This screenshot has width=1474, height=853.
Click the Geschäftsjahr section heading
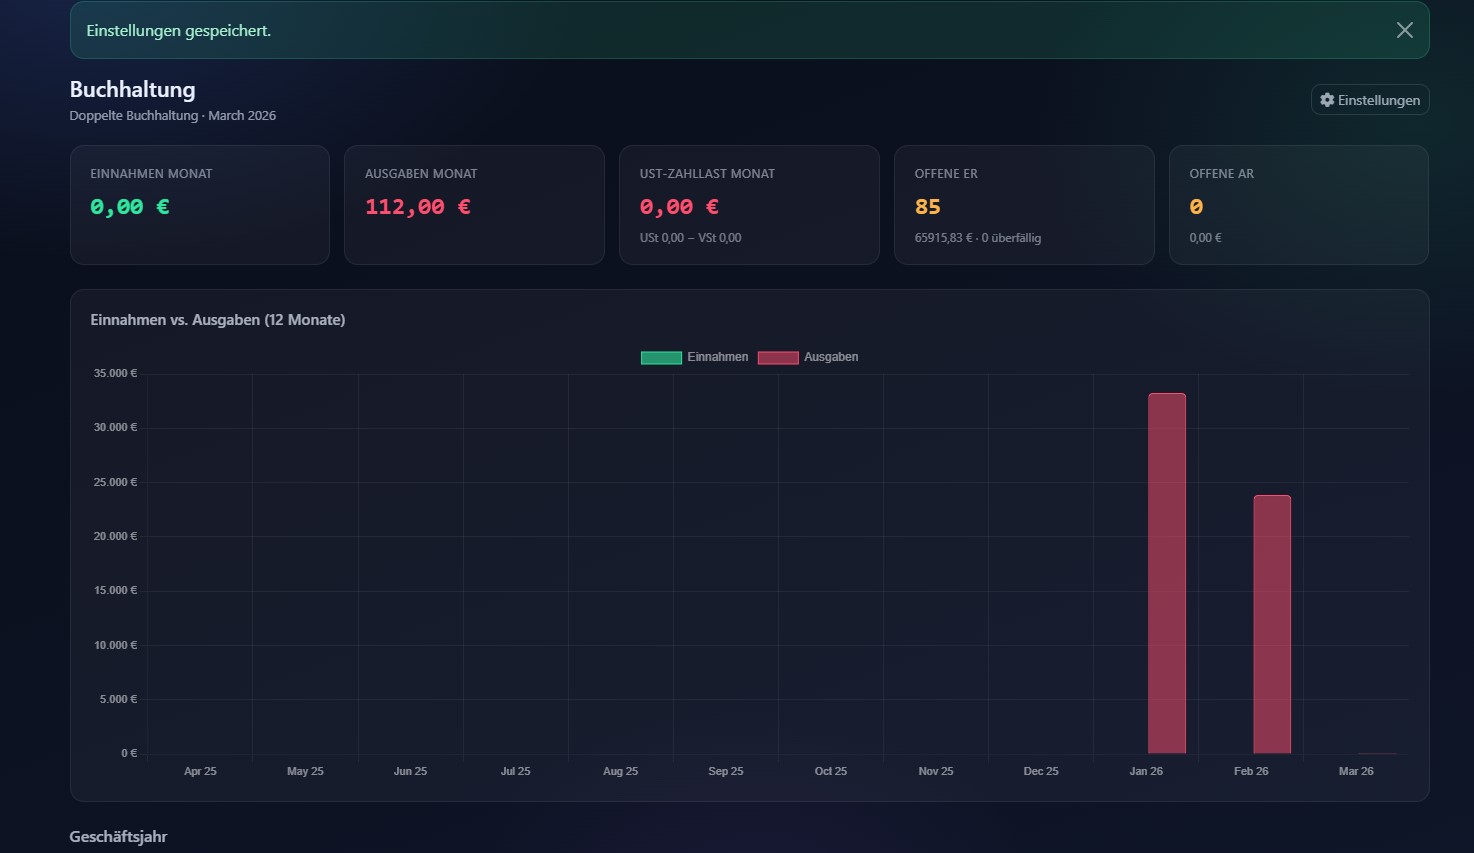(118, 836)
